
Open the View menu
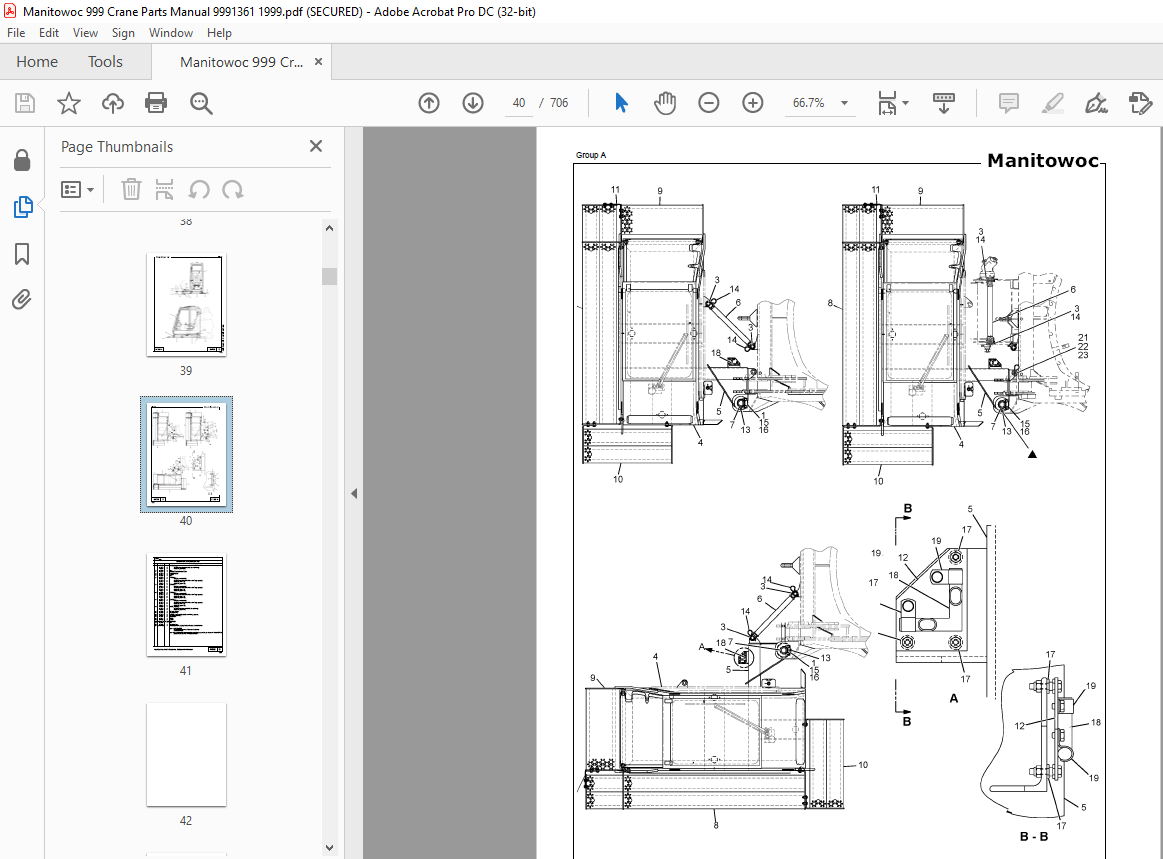coord(85,33)
